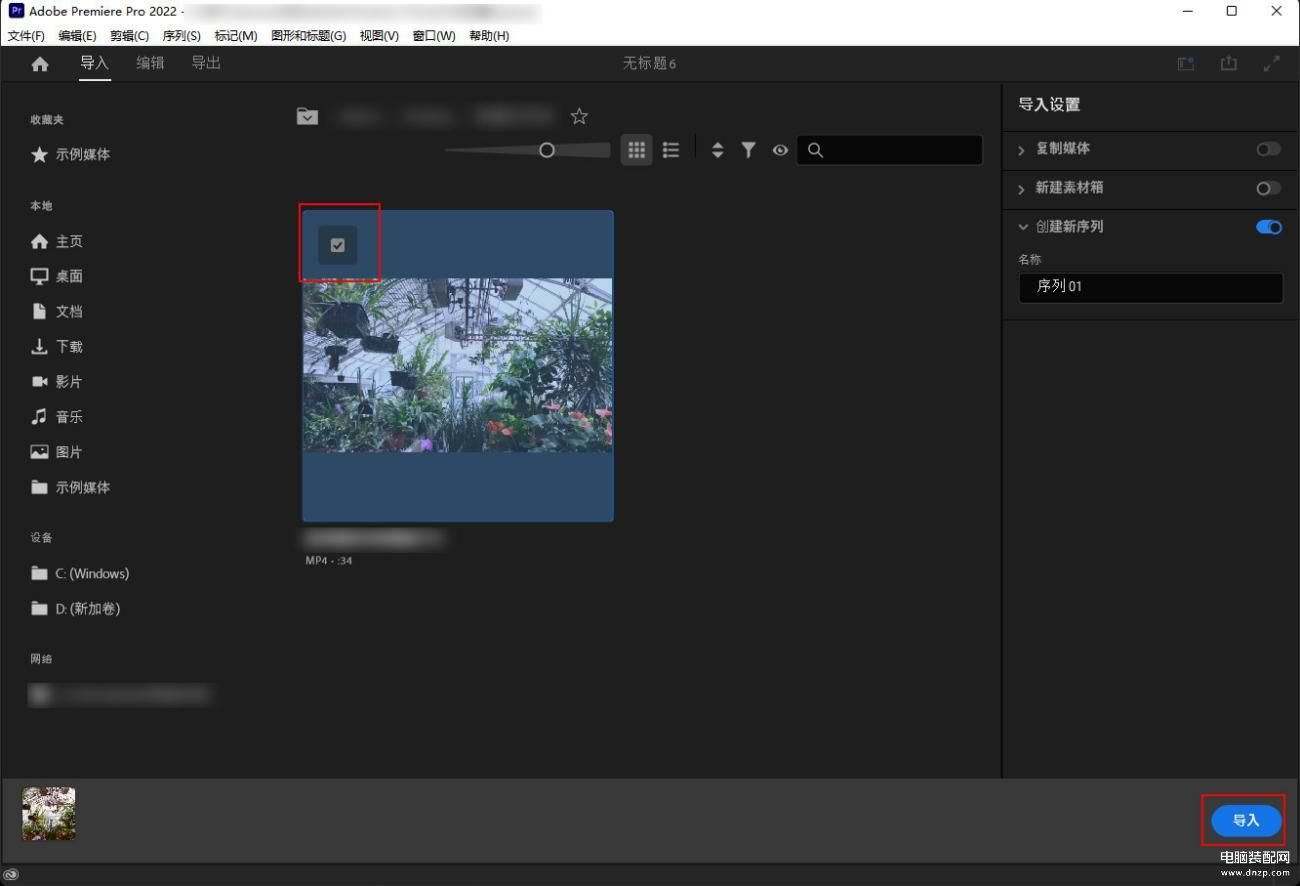Toggle the hidden items eye icon
Image resolution: width=1300 pixels, height=886 pixels.
coord(780,150)
